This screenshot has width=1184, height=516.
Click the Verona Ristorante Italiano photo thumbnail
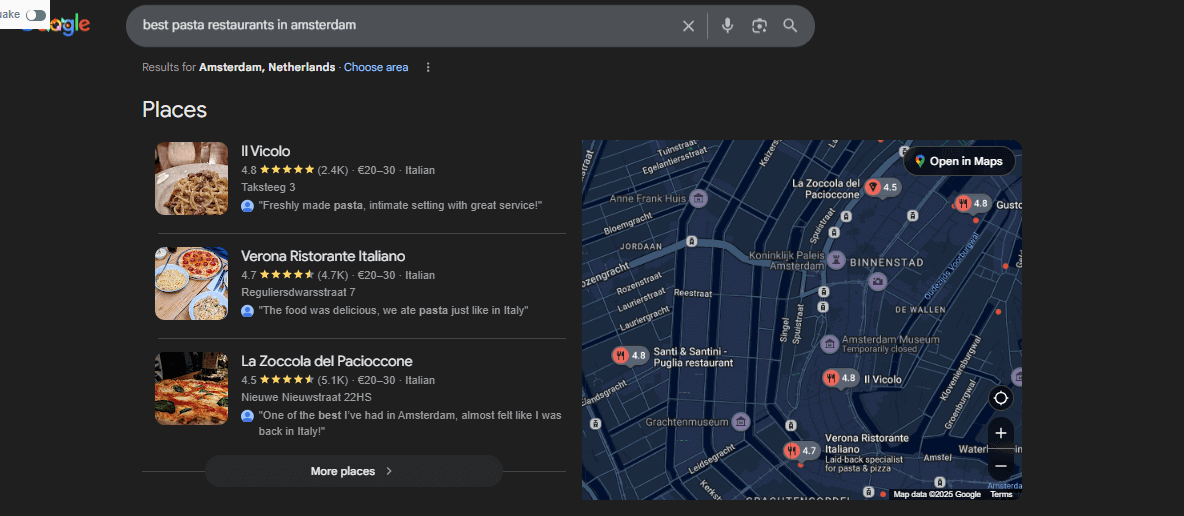[191, 283]
